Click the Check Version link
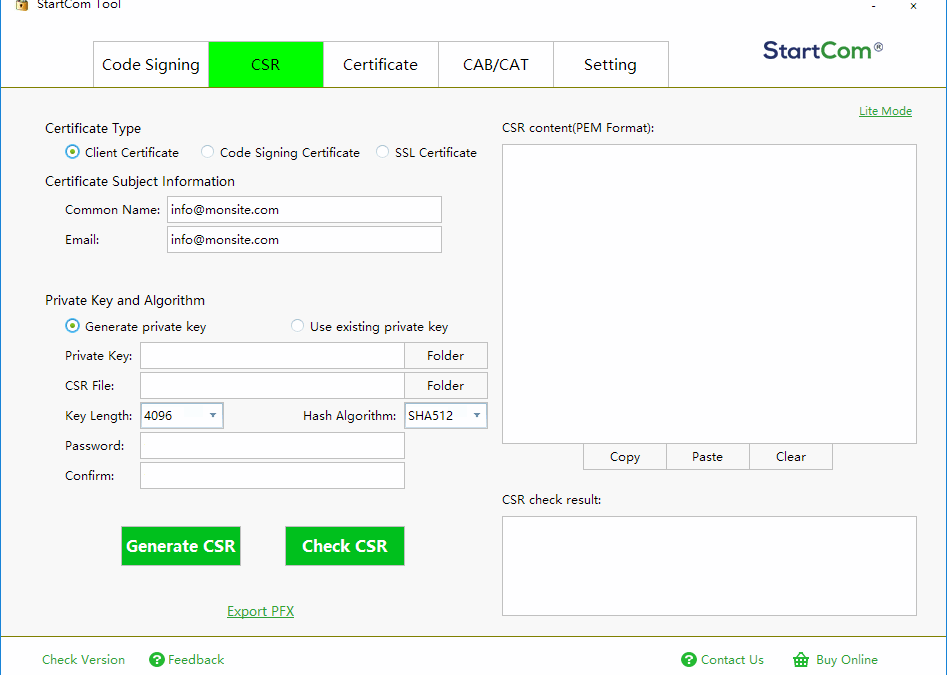 point(83,660)
